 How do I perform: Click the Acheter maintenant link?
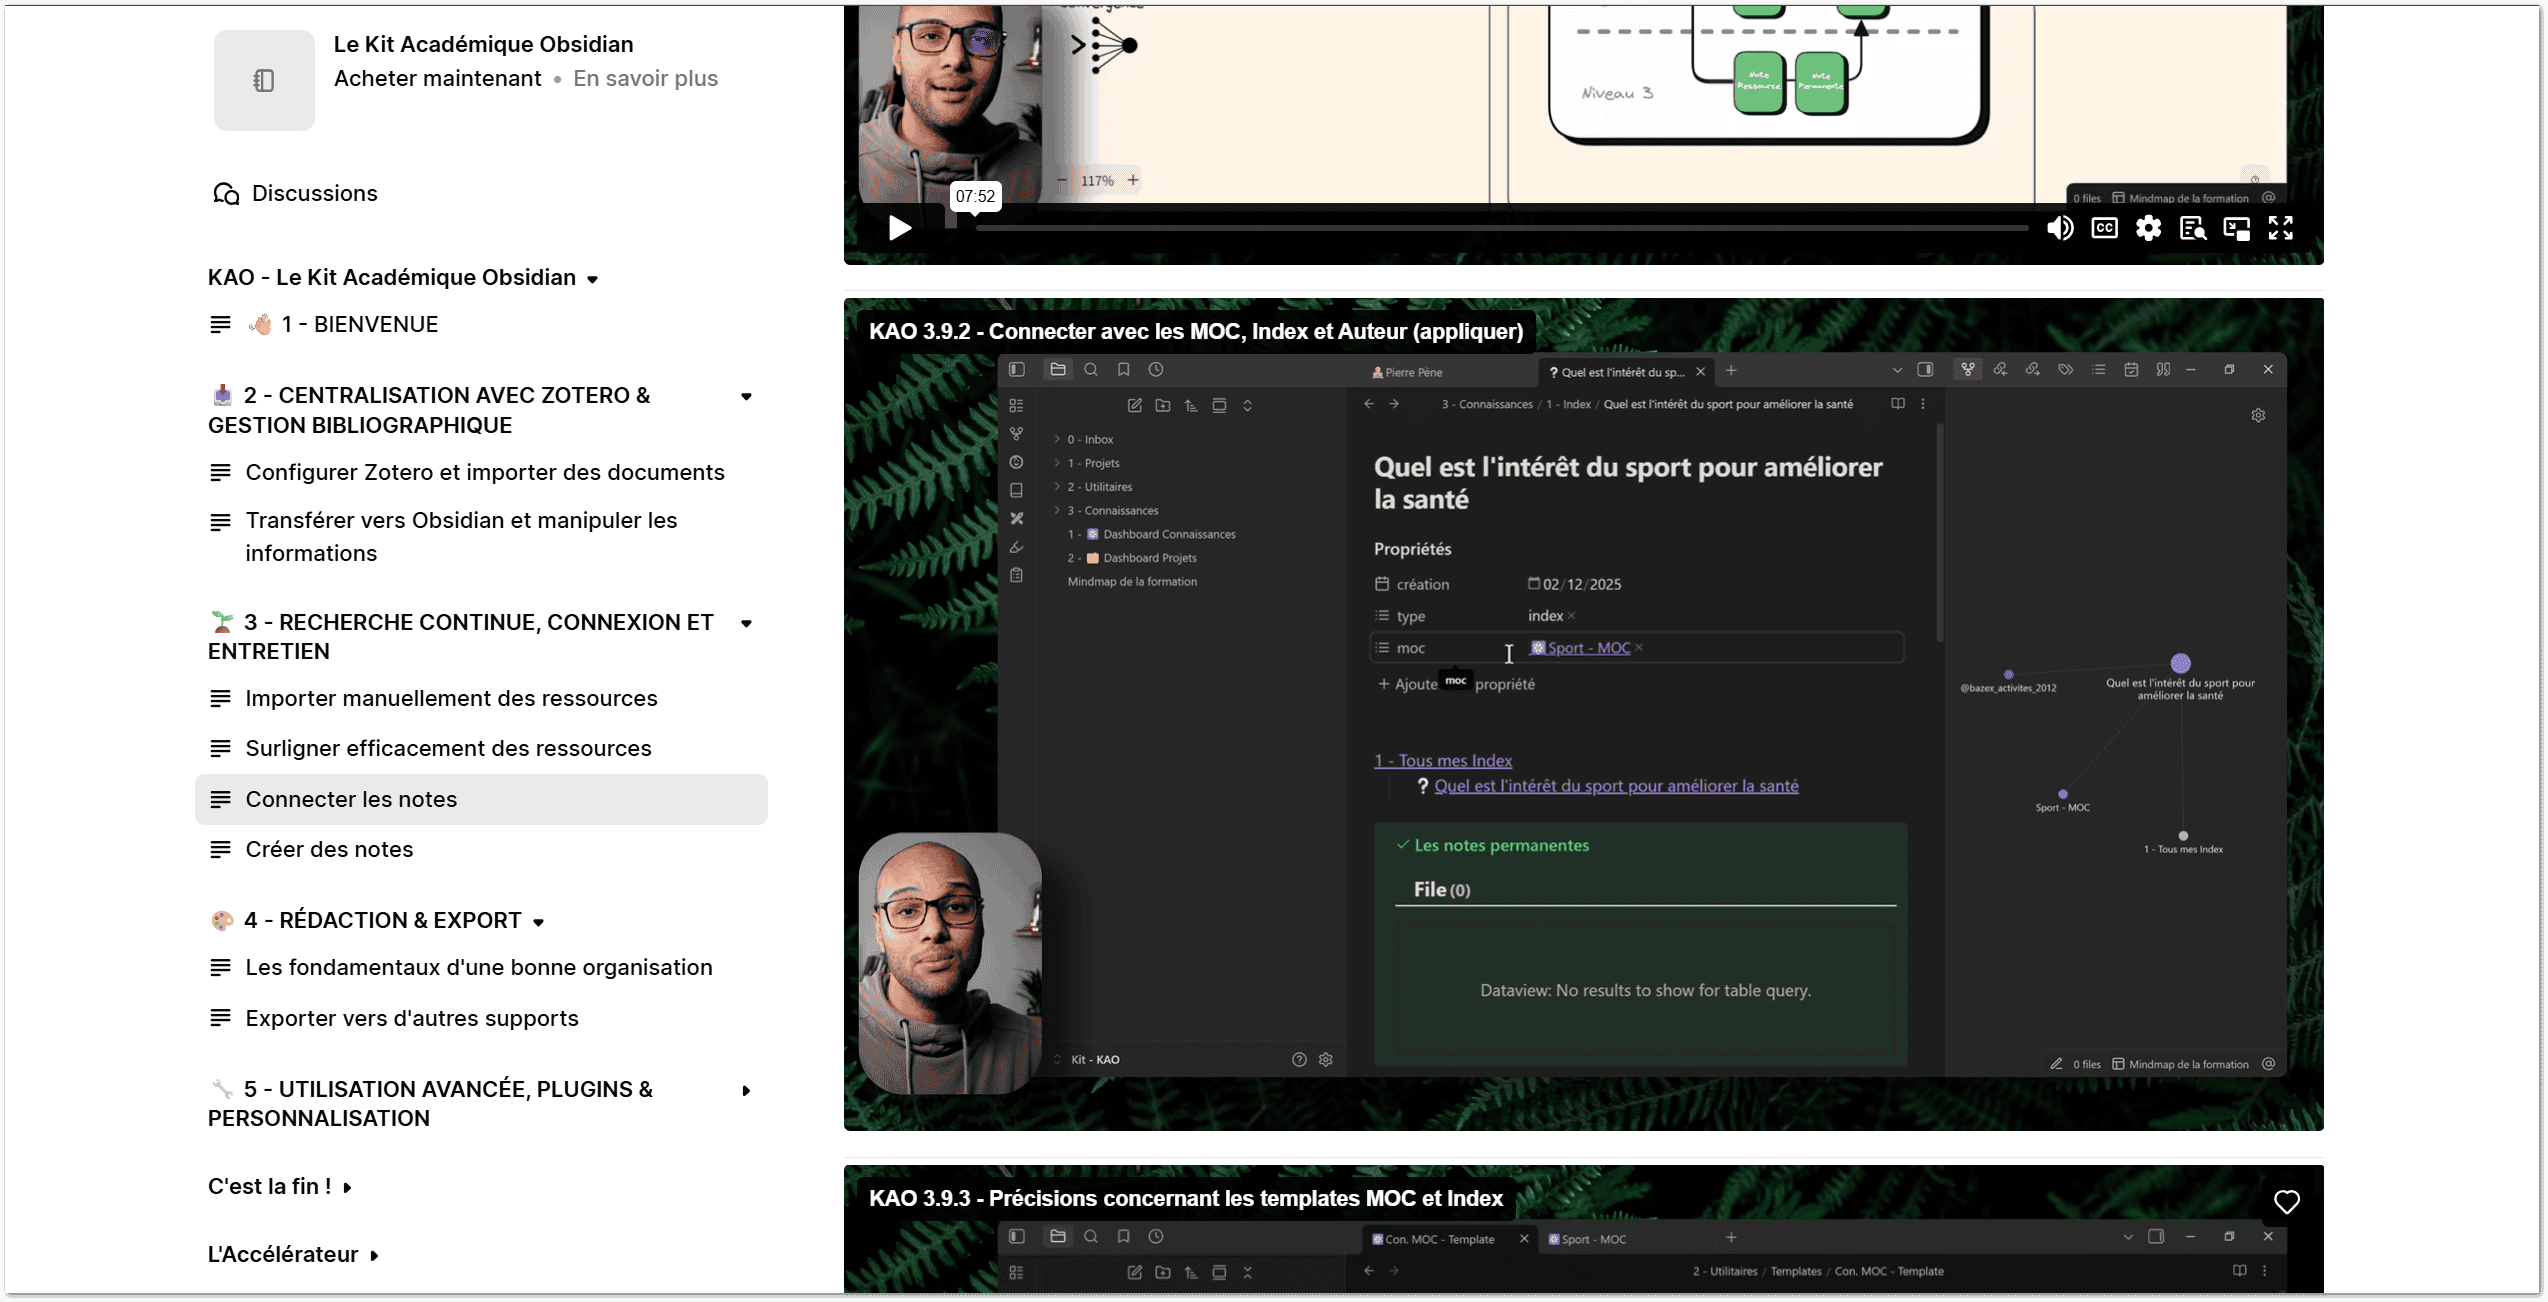coord(437,79)
